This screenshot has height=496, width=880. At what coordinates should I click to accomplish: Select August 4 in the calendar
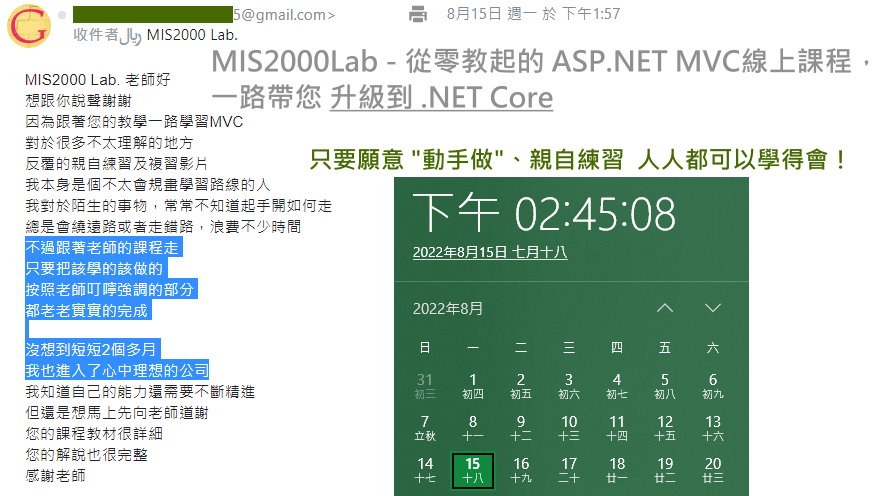[617, 386]
